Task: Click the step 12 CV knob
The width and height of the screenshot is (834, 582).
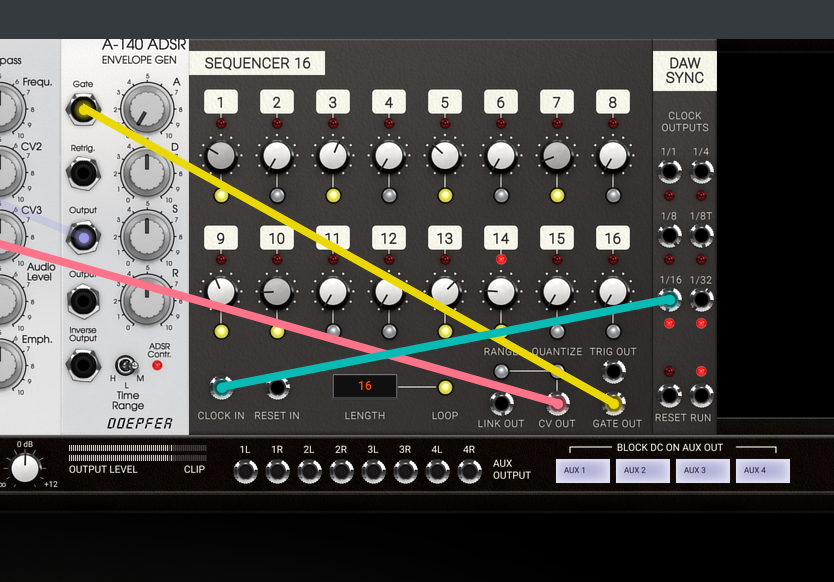Action: coord(389,292)
